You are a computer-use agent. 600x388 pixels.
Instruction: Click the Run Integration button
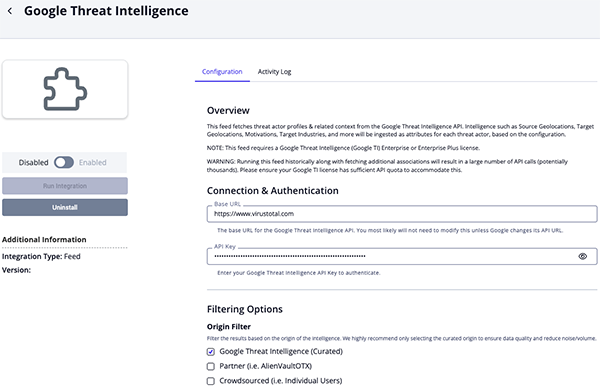(x=65, y=186)
